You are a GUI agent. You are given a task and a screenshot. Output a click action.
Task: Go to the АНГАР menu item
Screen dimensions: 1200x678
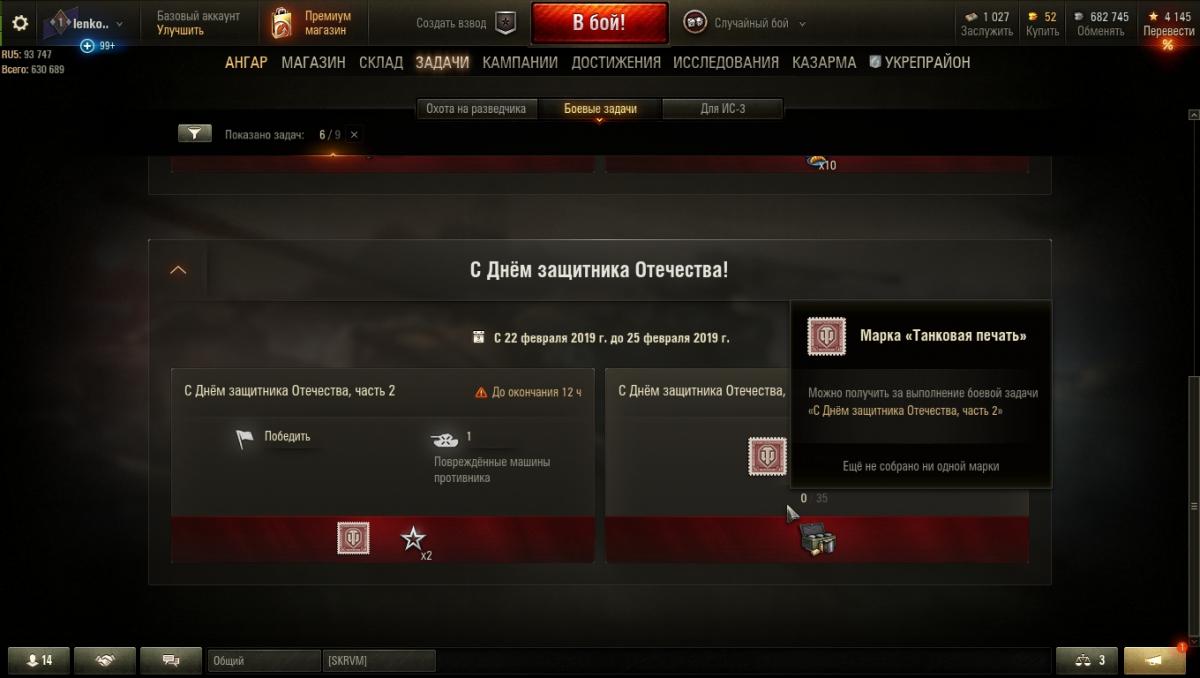(246, 62)
